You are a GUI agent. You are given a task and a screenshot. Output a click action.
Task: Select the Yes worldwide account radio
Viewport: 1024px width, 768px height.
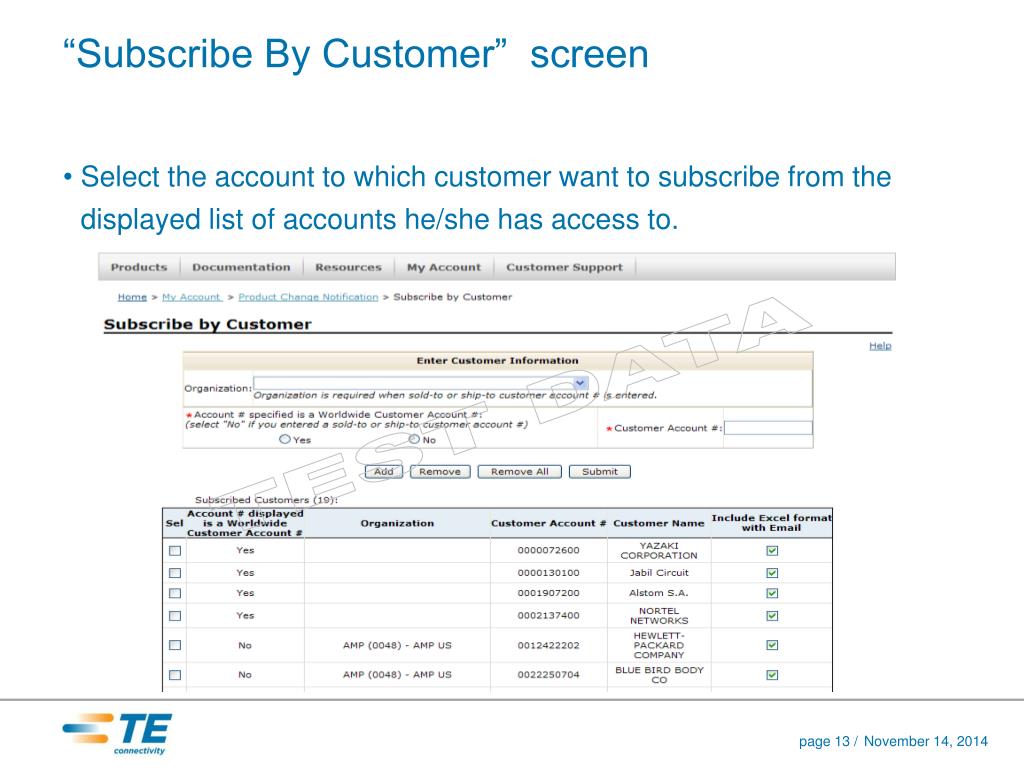click(284, 440)
